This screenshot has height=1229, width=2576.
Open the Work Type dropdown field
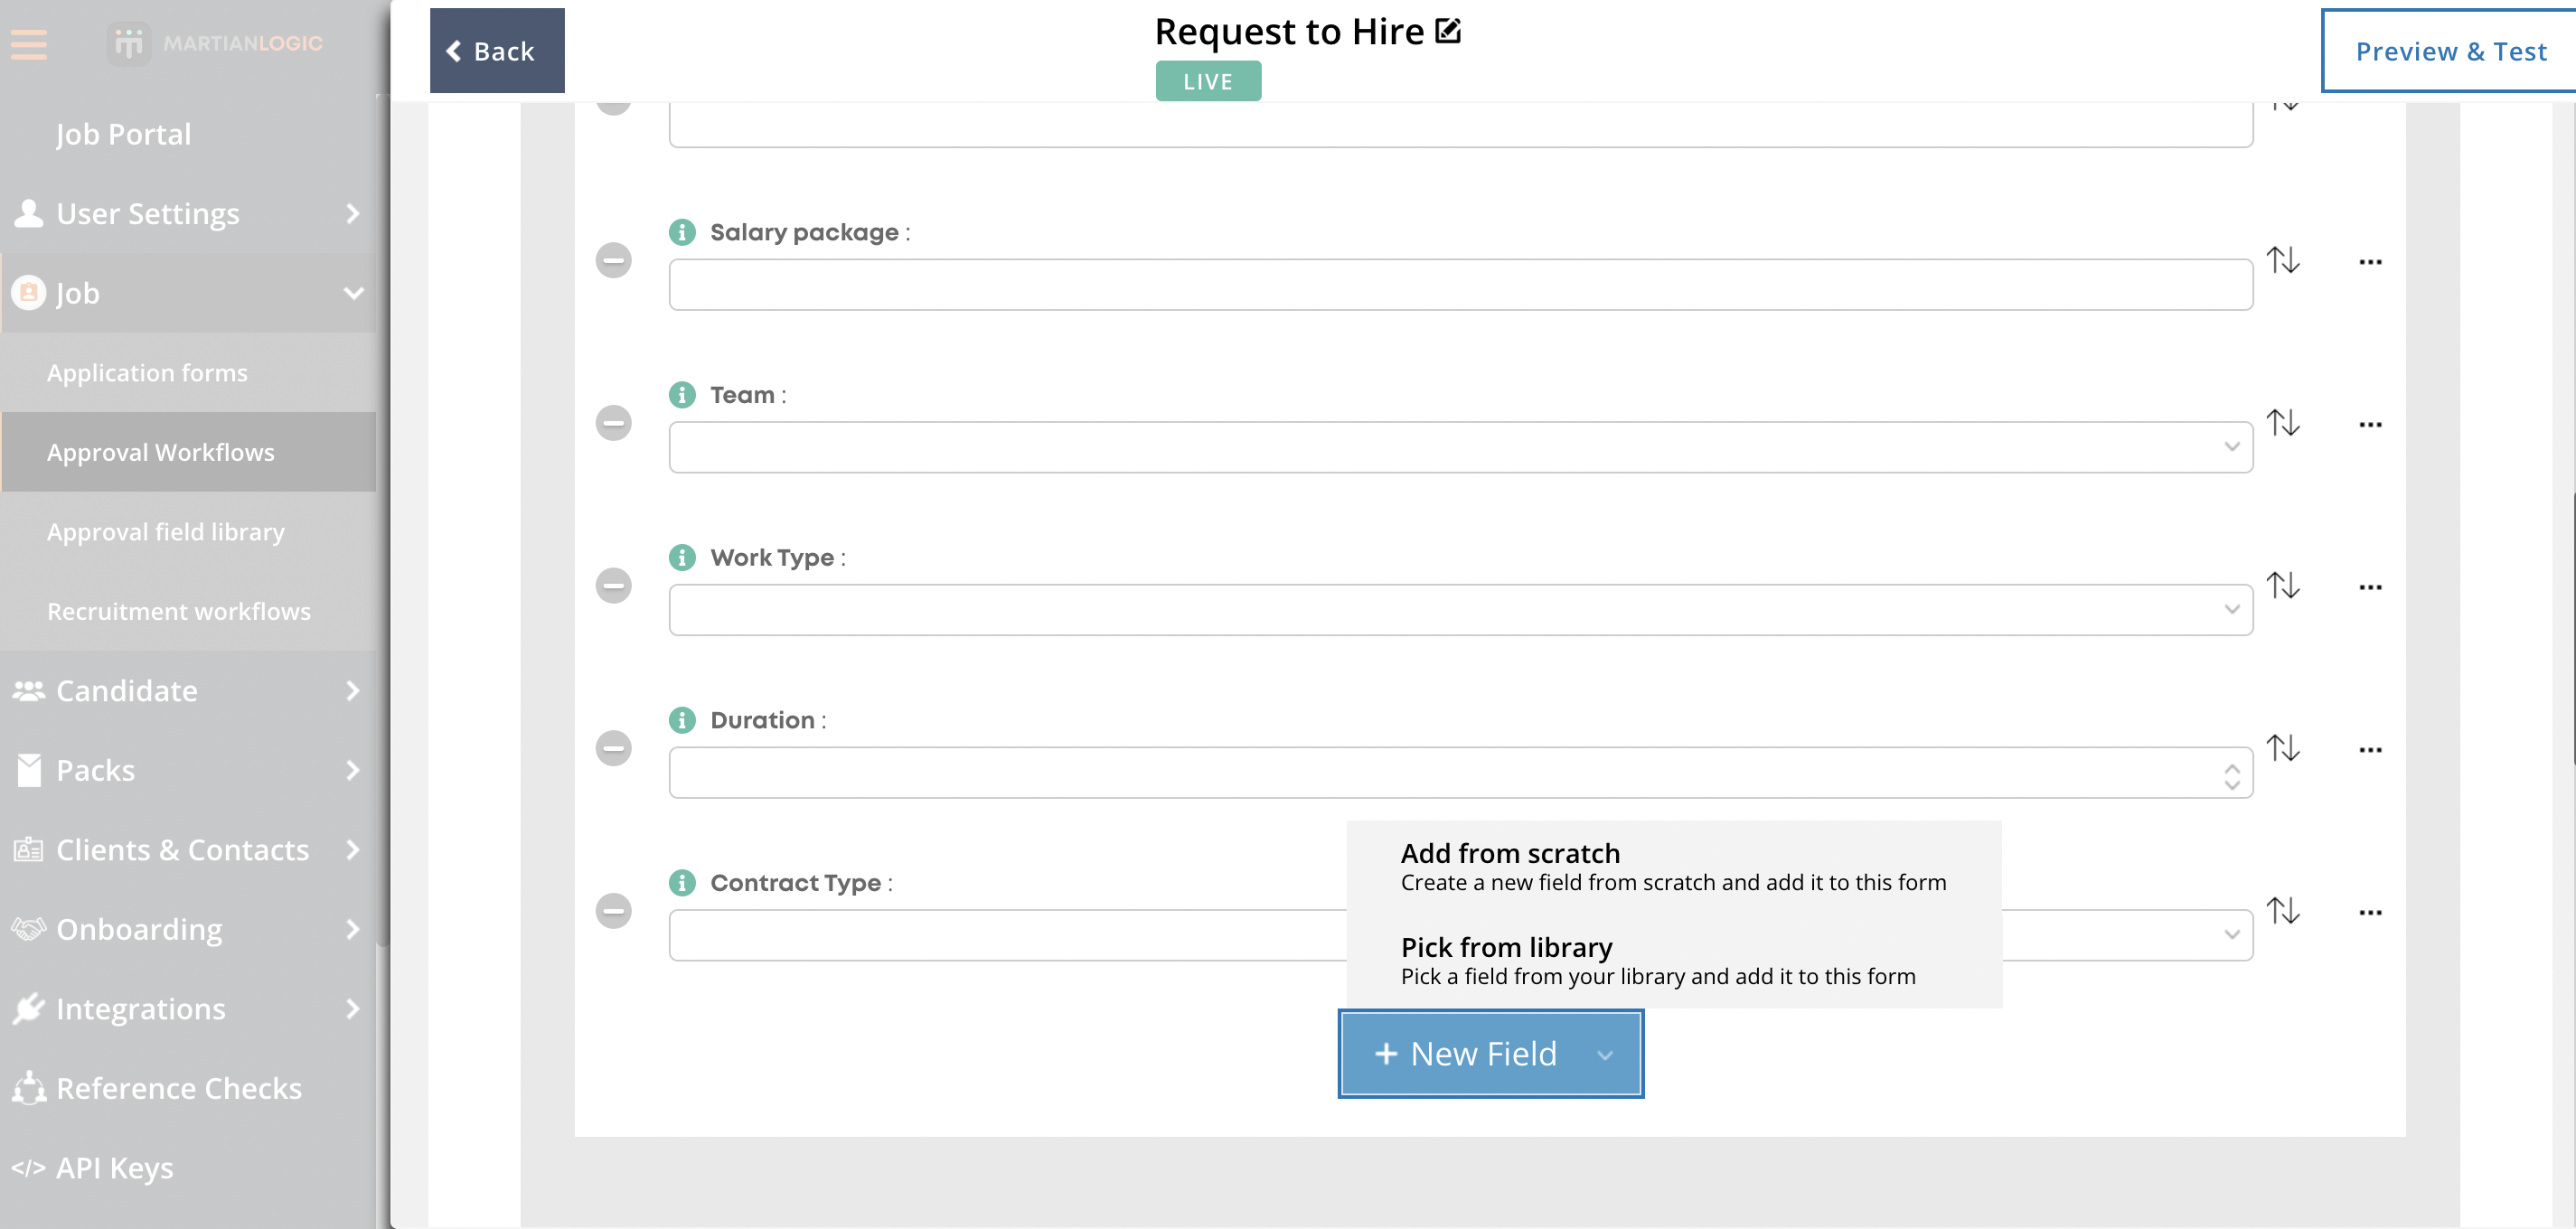point(1459,610)
